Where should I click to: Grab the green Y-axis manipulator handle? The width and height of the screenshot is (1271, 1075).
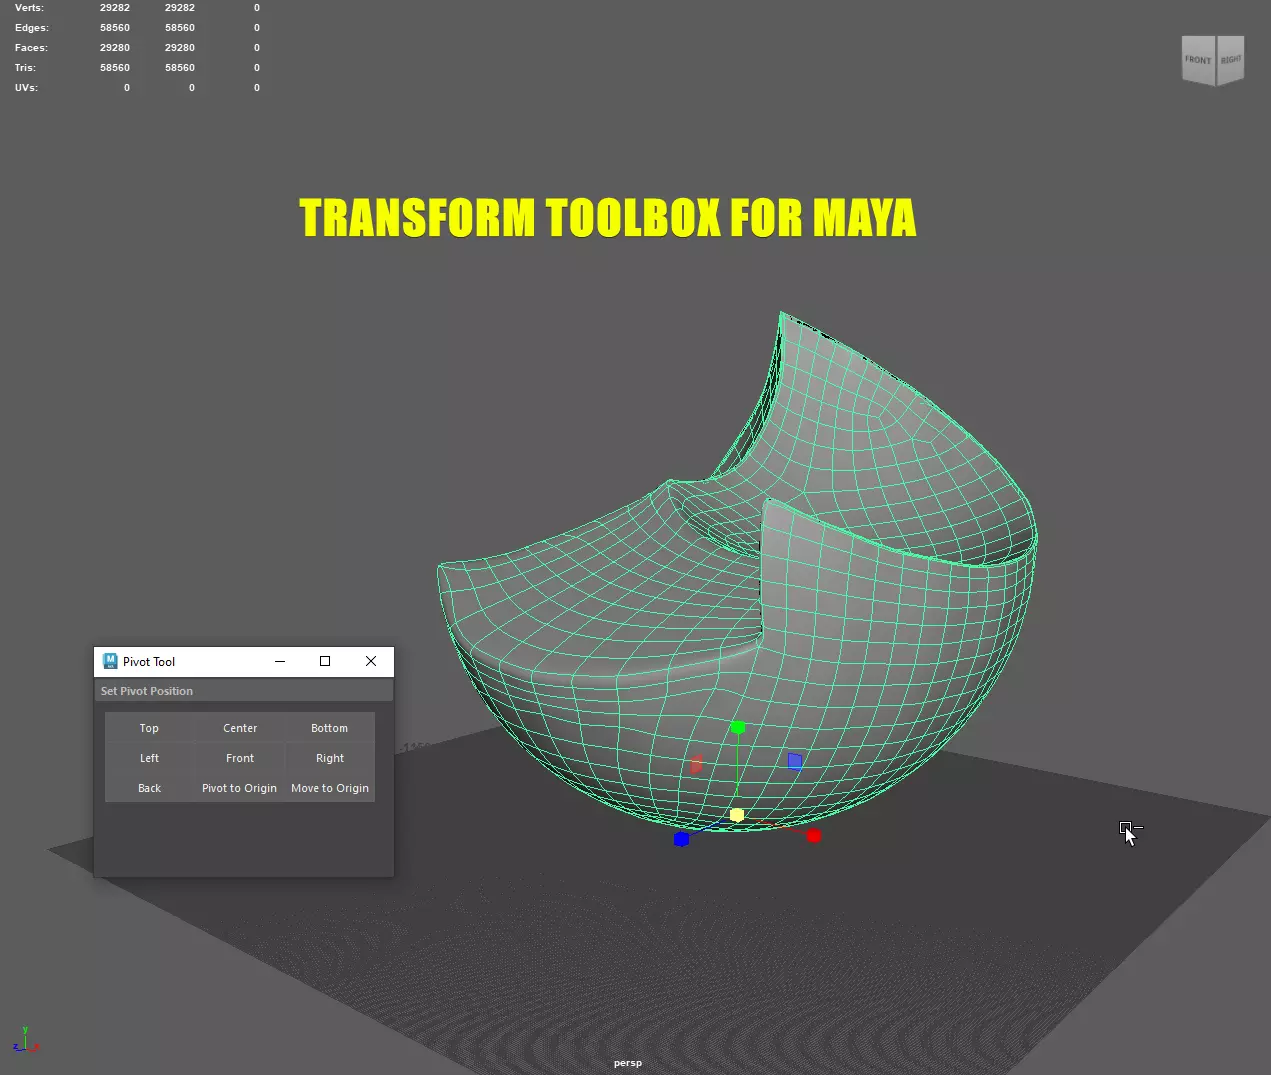click(738, 727)
